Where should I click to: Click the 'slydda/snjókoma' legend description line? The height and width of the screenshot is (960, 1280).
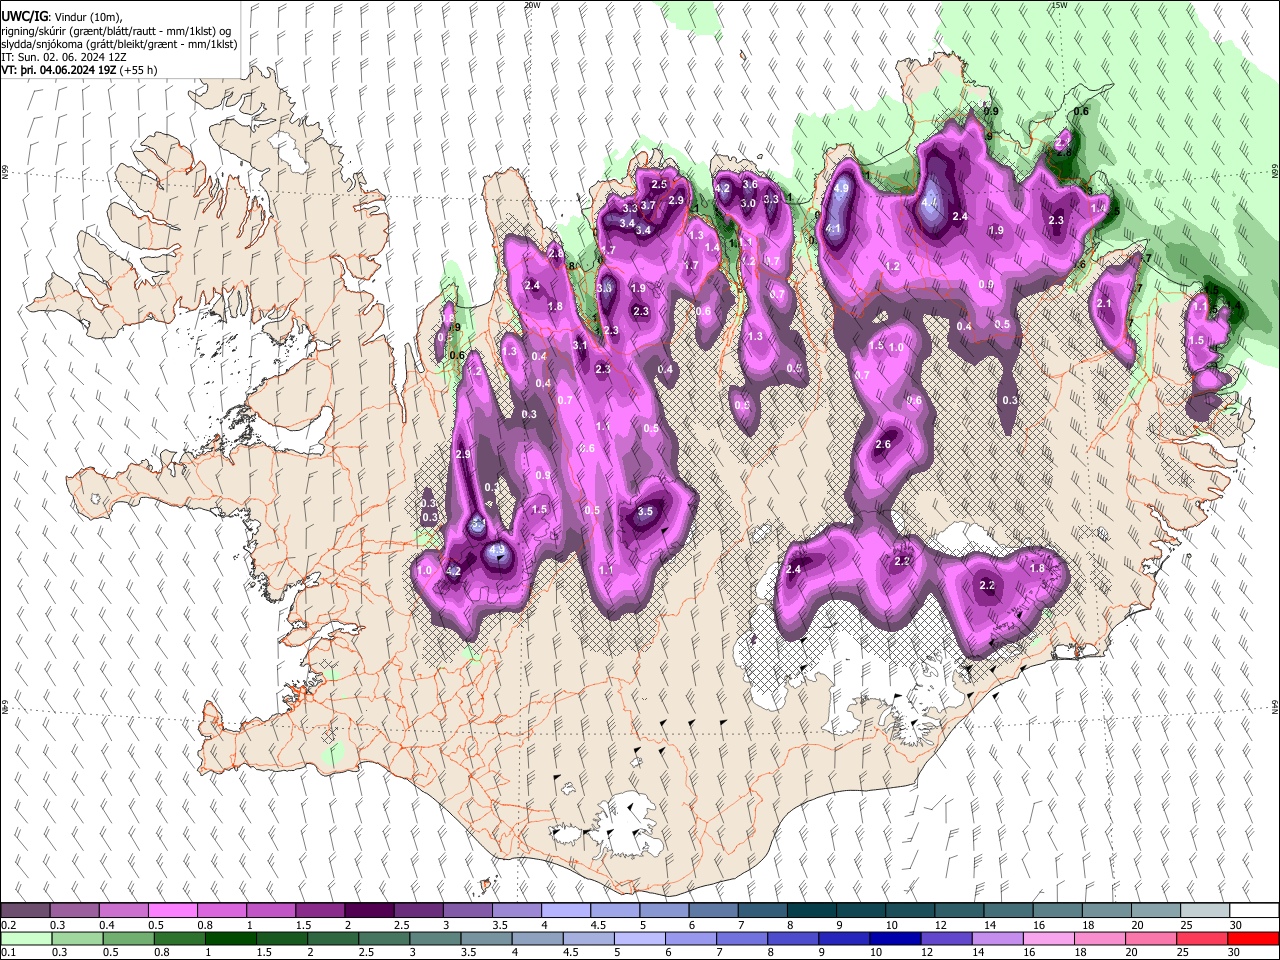pos(119,44)
